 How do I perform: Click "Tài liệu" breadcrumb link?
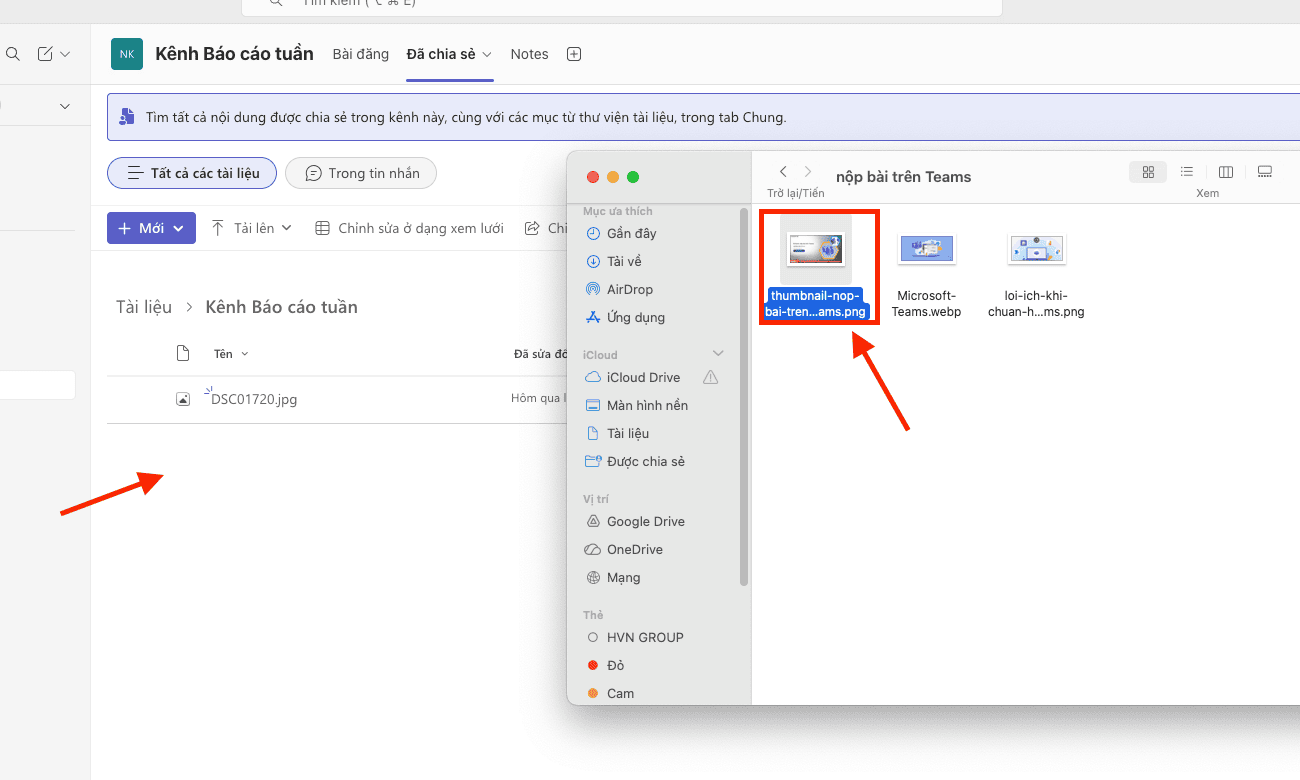(x=144, y=307)
